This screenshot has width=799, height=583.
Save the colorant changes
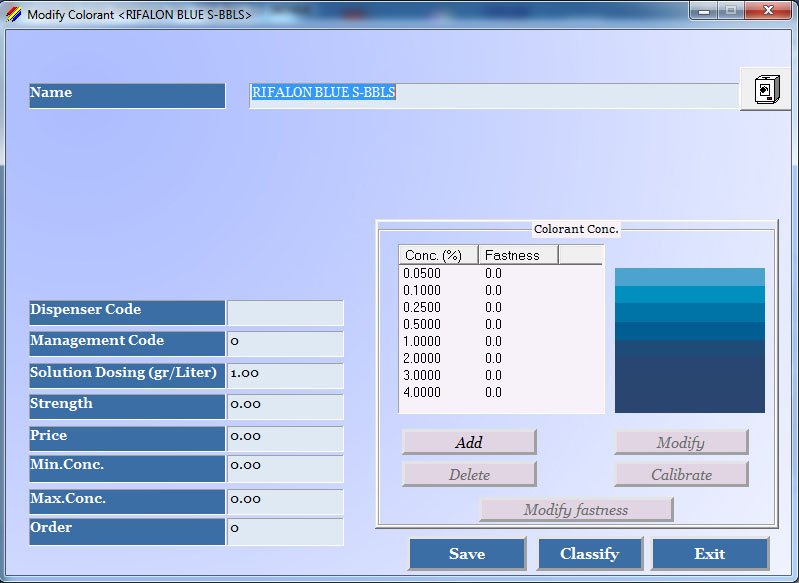(x=467, y=553)
